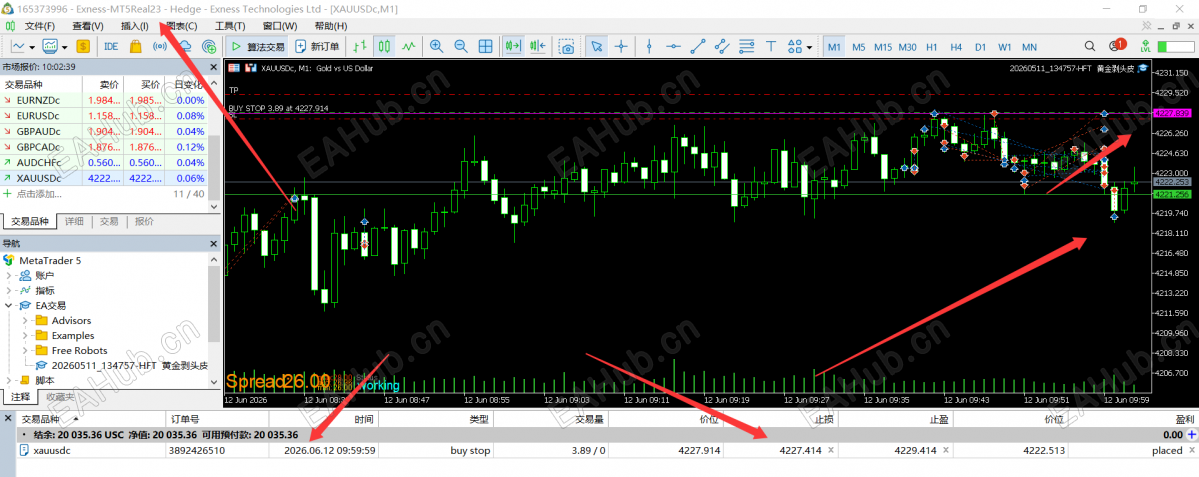
Task: Open account notifications icon with badge
Action: point(1117,46)
